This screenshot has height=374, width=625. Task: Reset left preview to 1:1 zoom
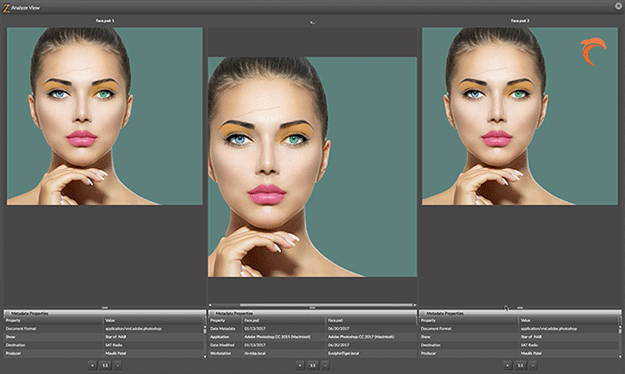(105, 365)
